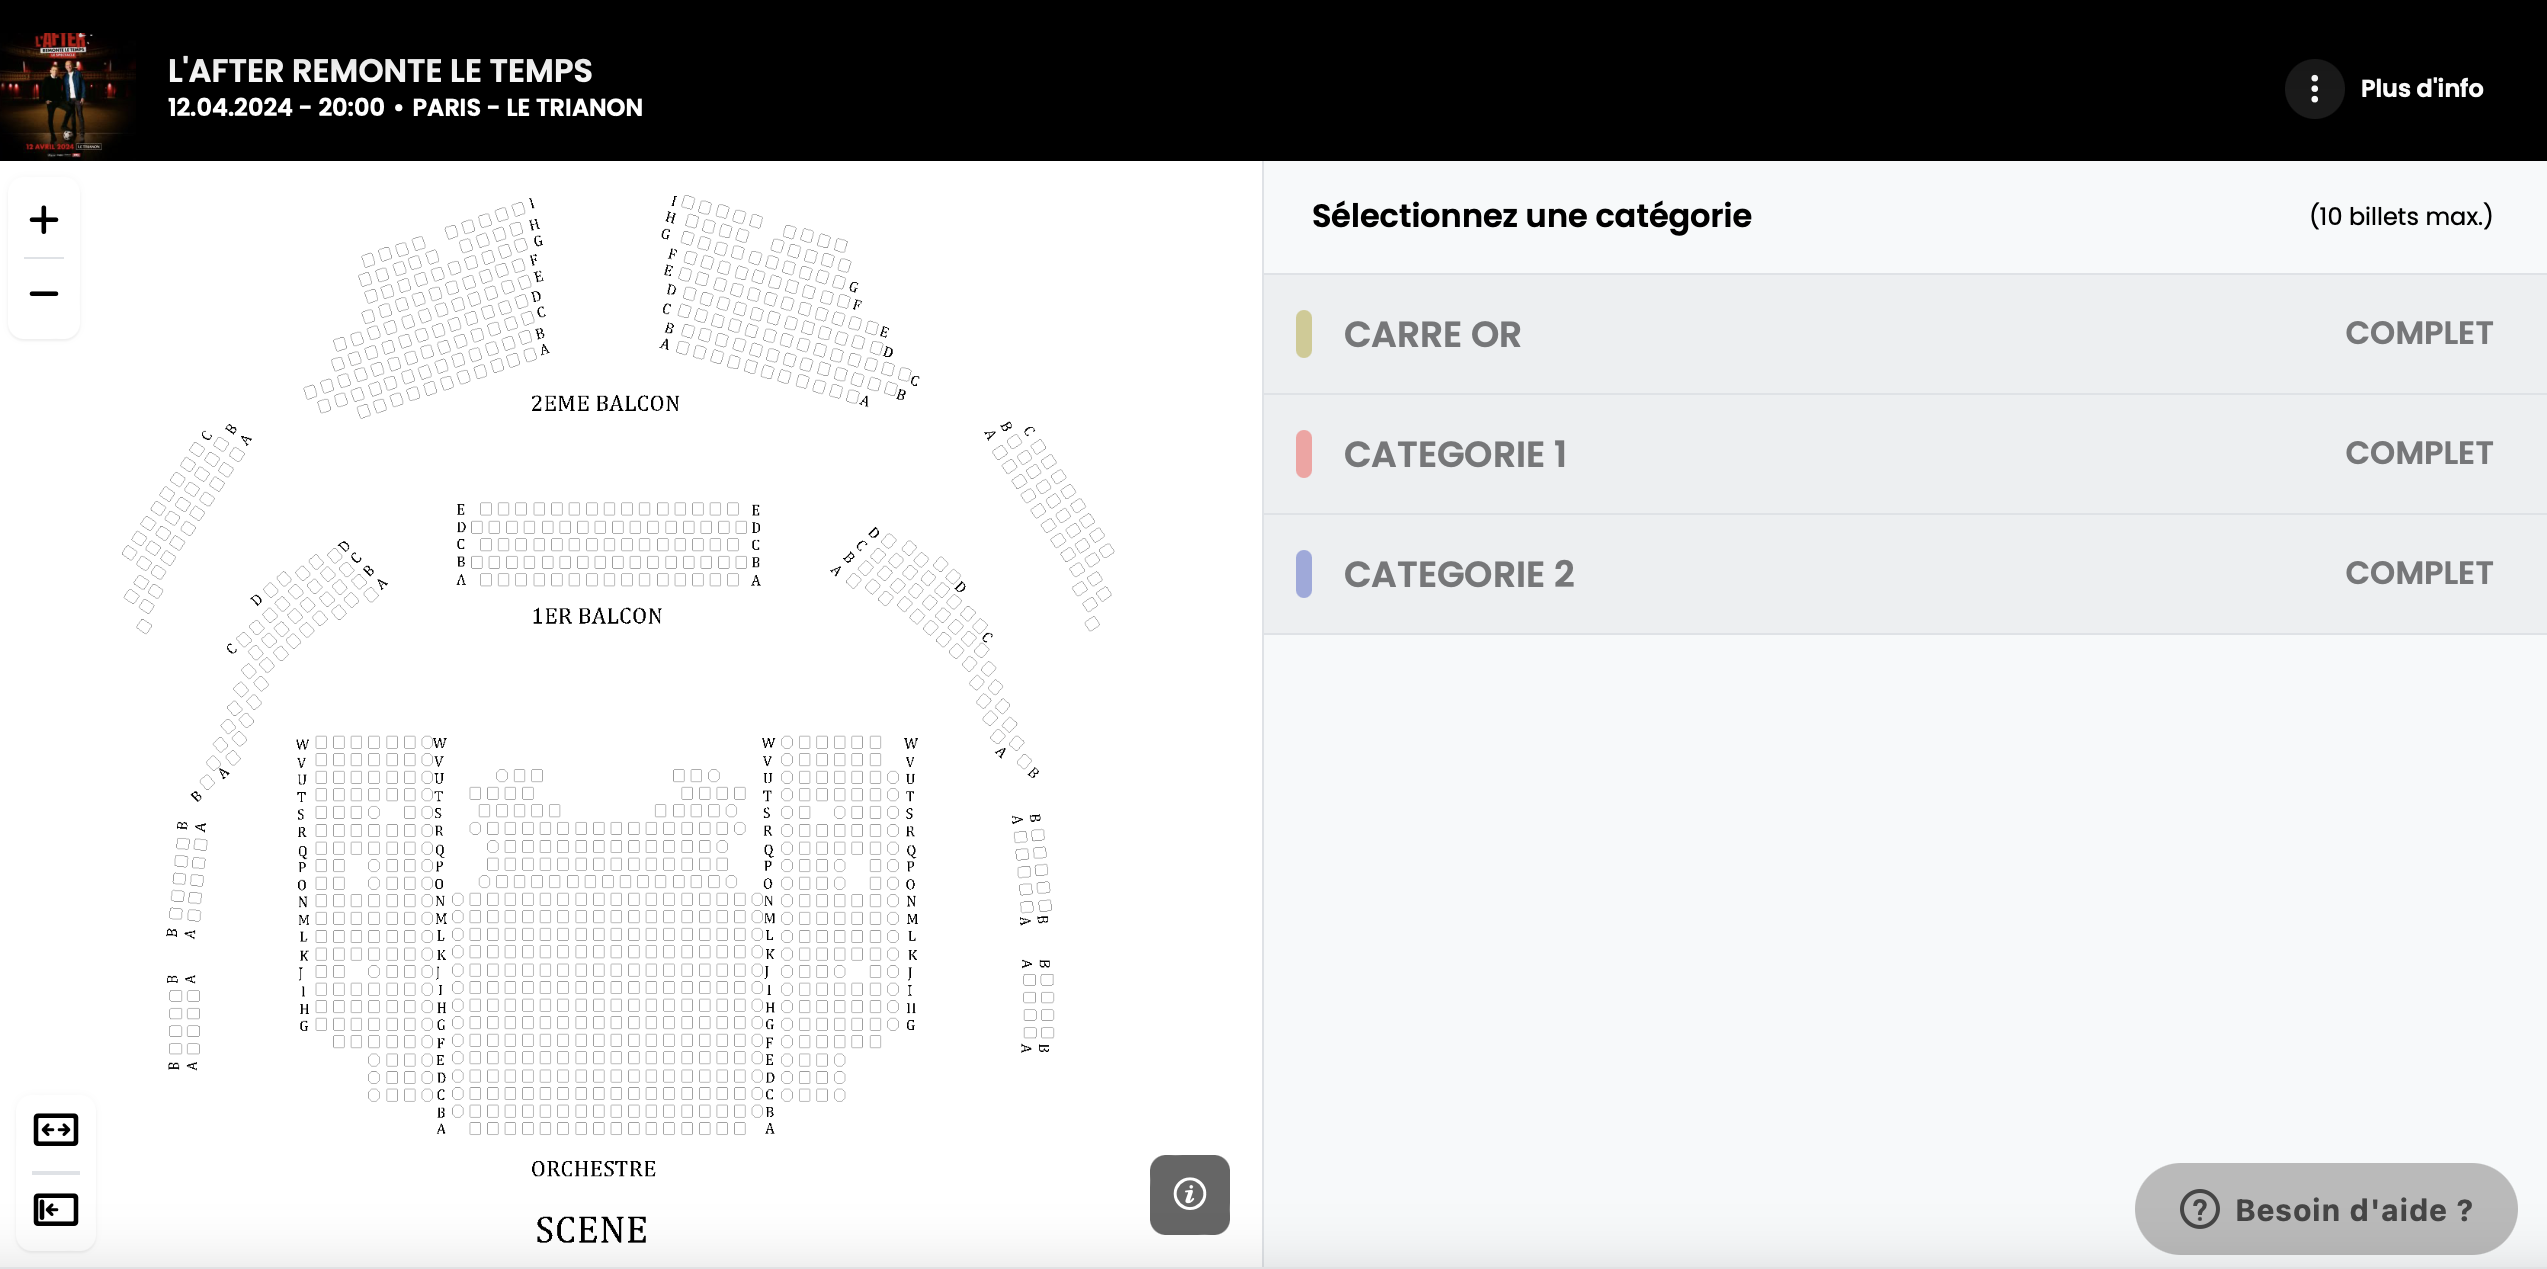Click the collapse-left panel arrow icon
The width and height of the screenshot is (2547, 1269).
56,1210
